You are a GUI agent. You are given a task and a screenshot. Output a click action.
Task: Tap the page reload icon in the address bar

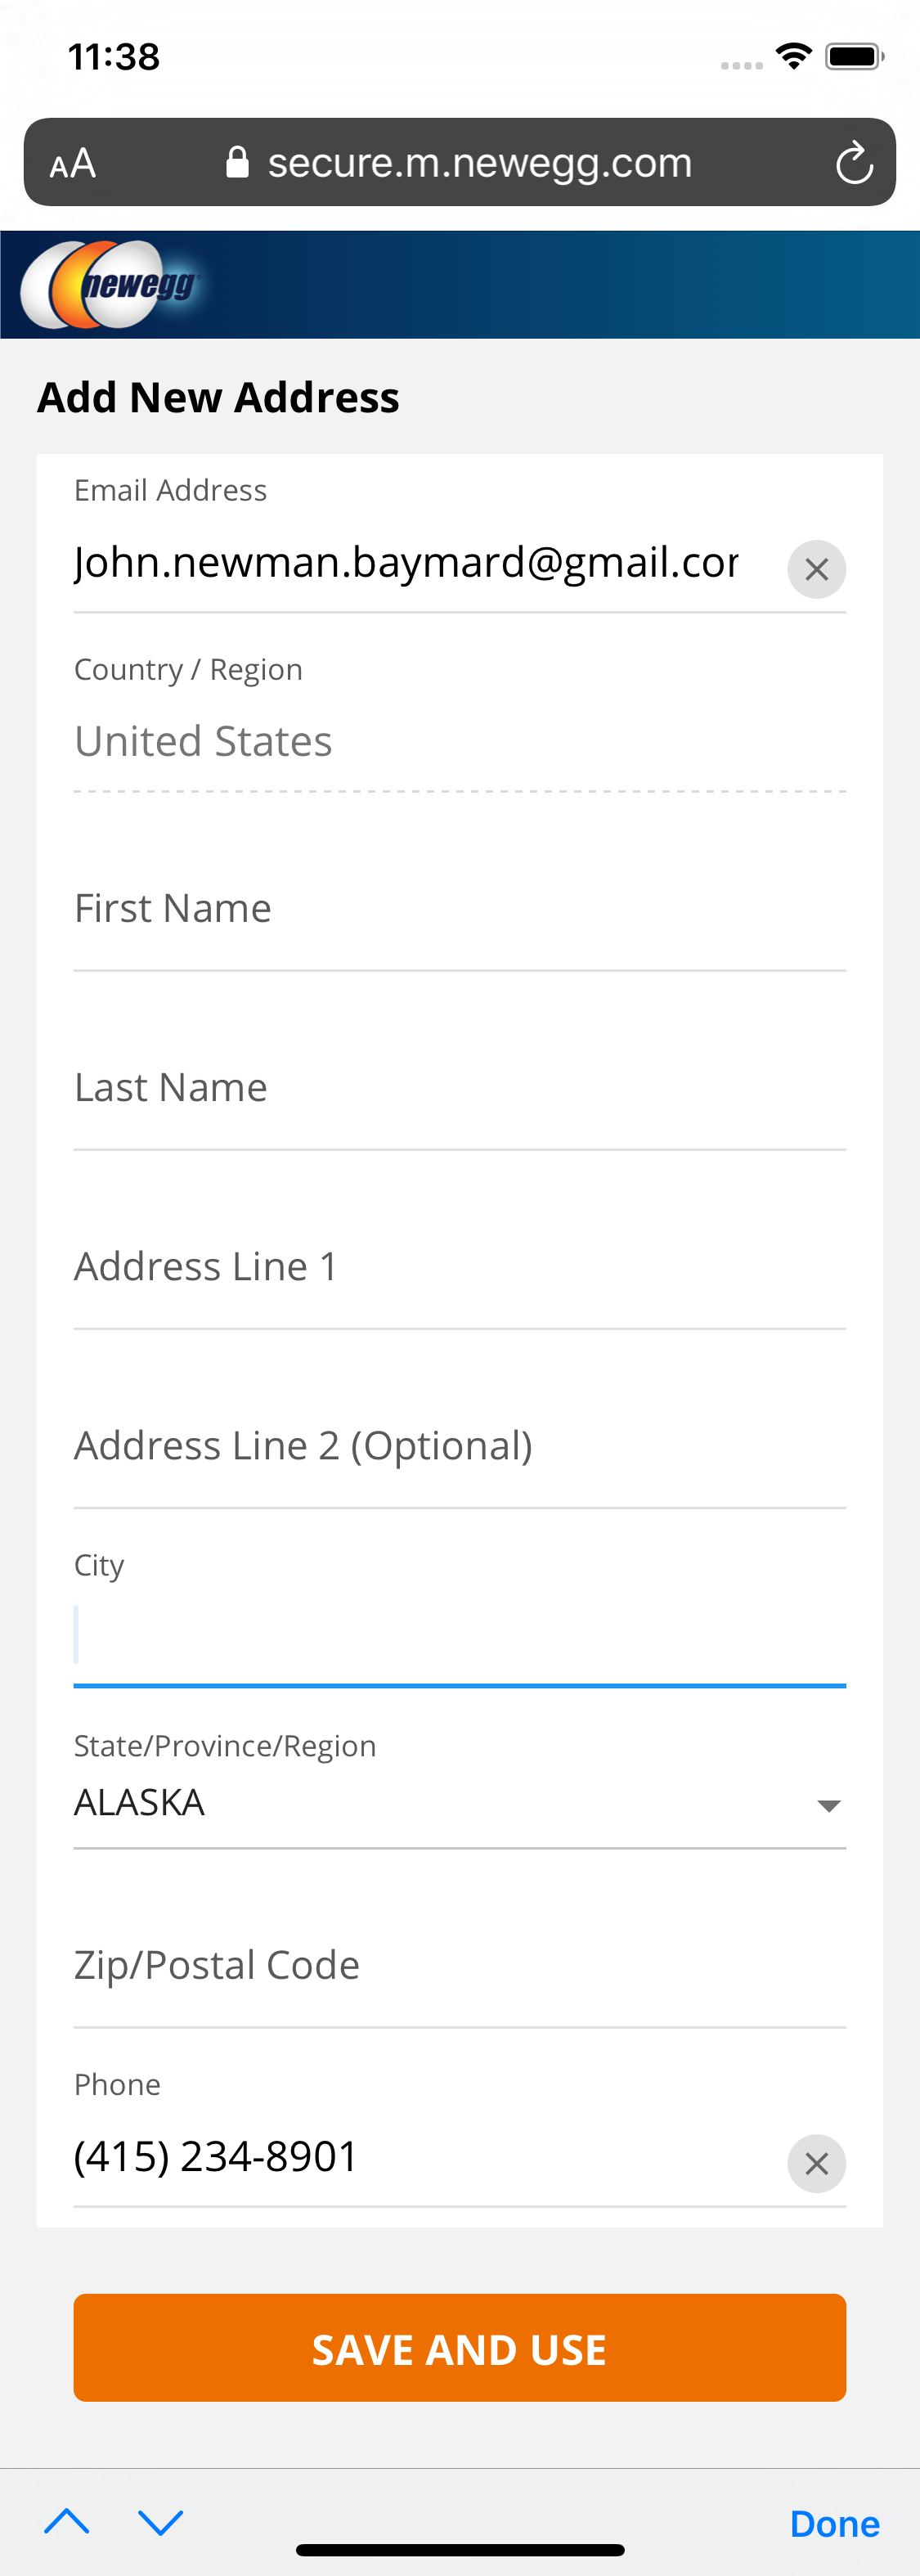point(855,162)
